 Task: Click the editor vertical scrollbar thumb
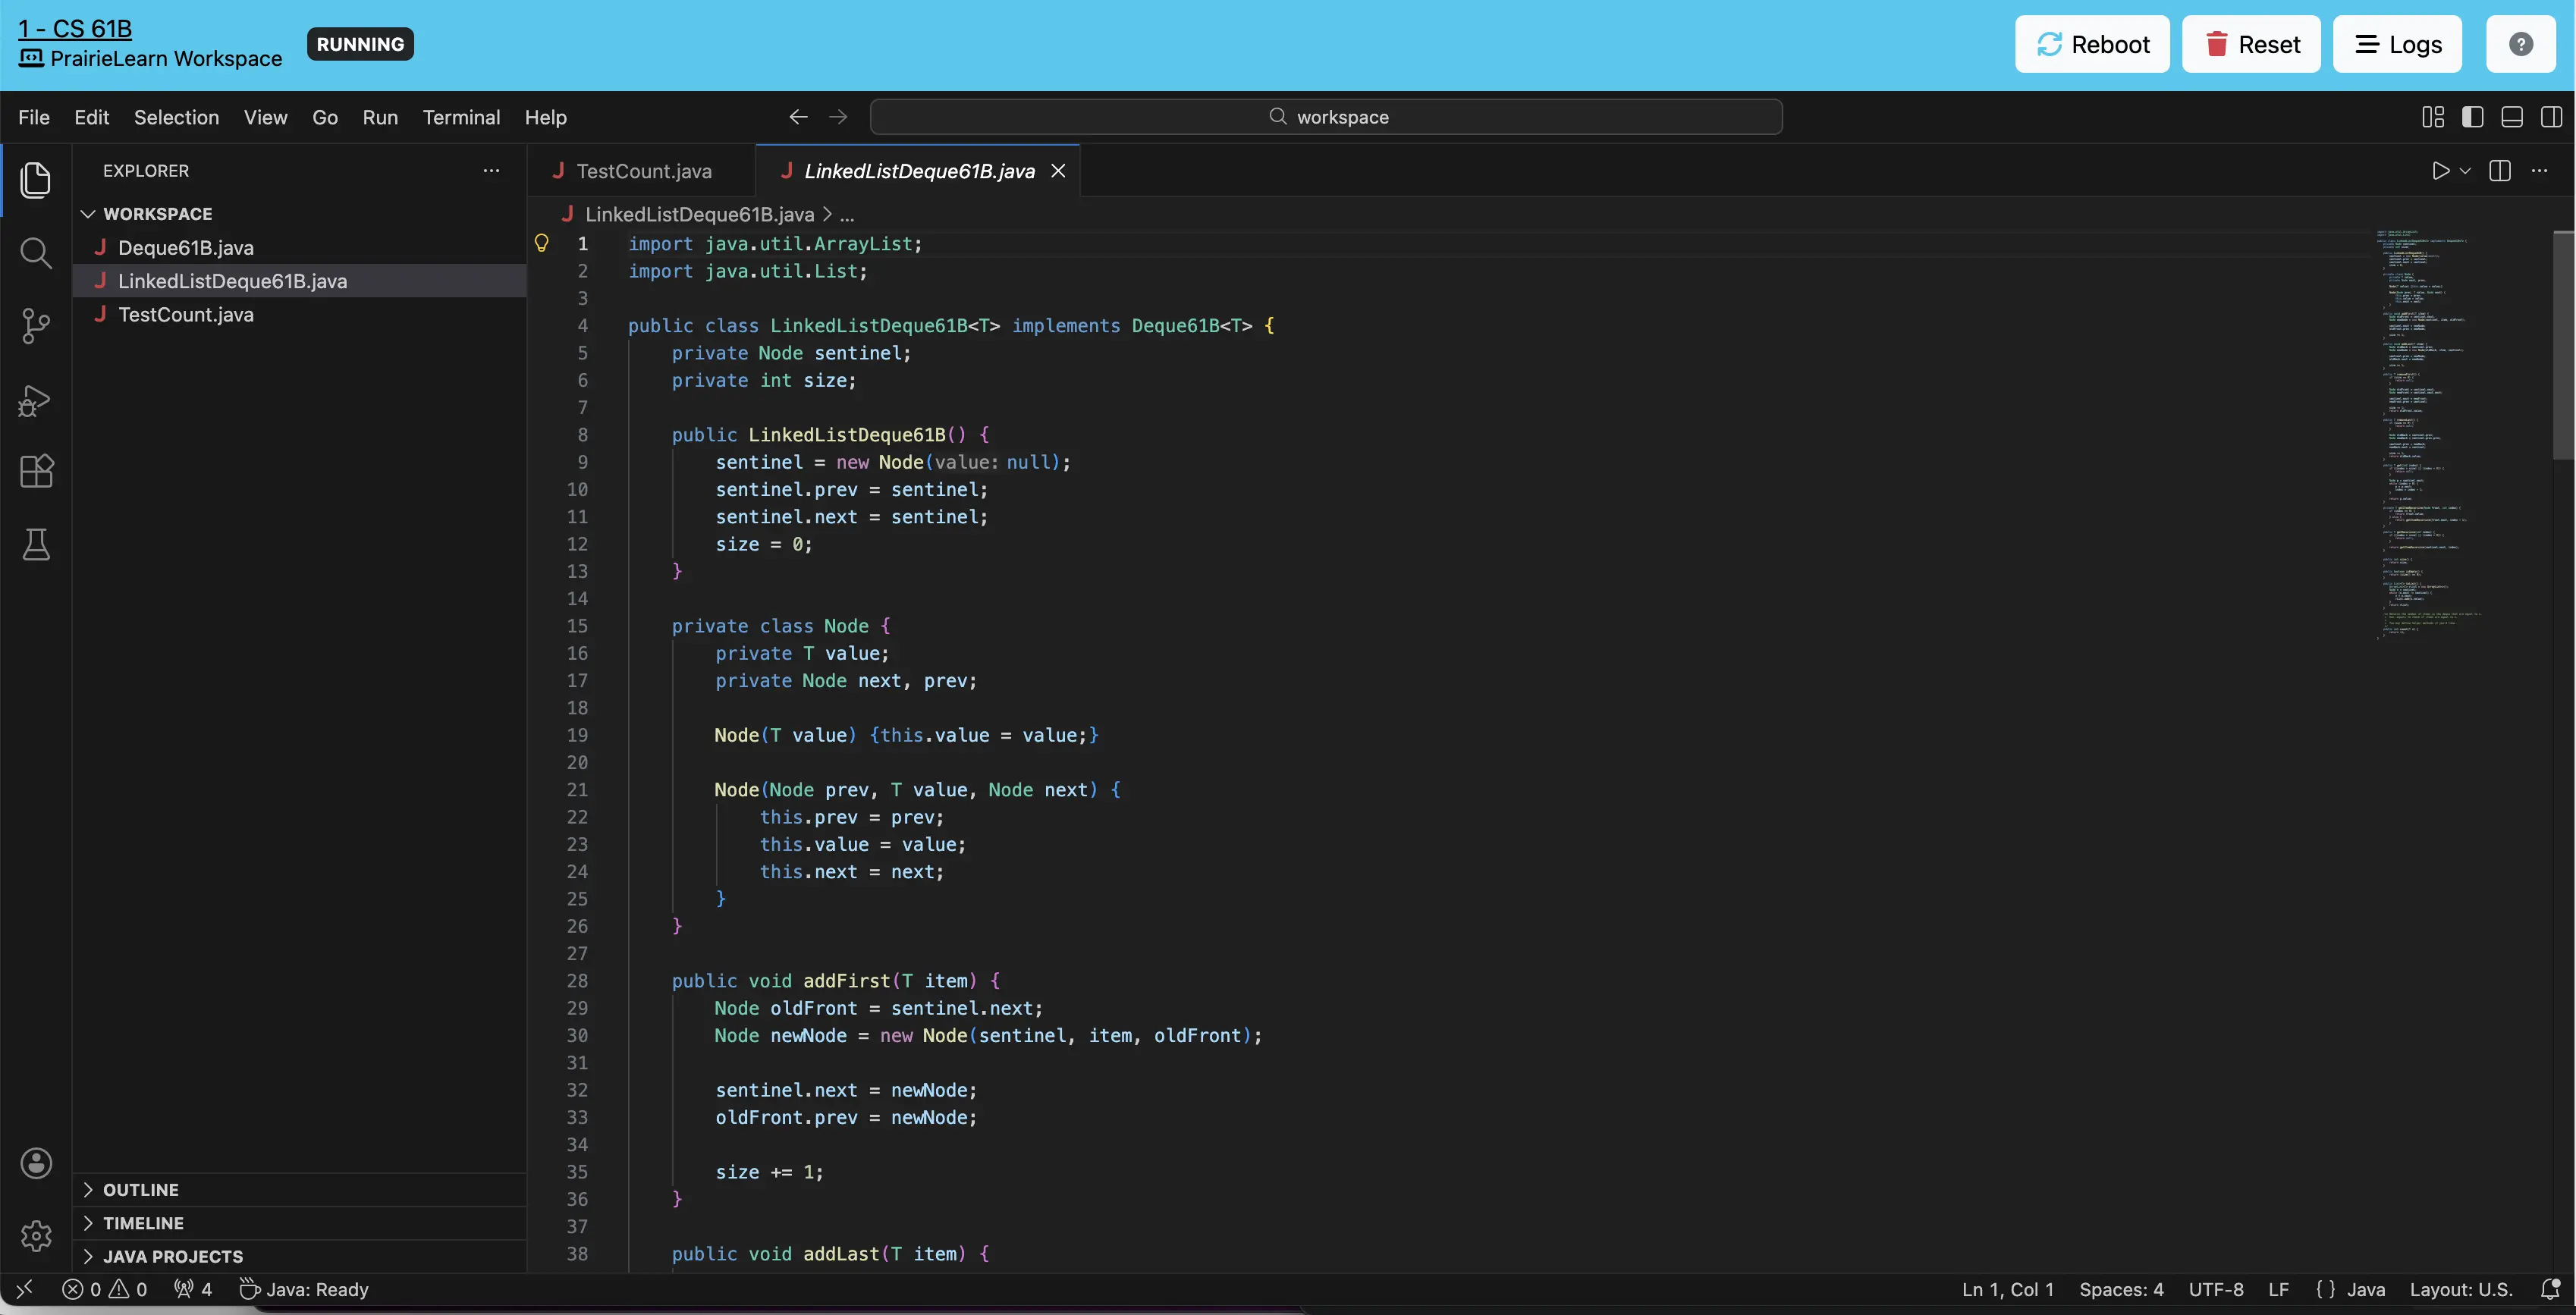point(2563,345)
